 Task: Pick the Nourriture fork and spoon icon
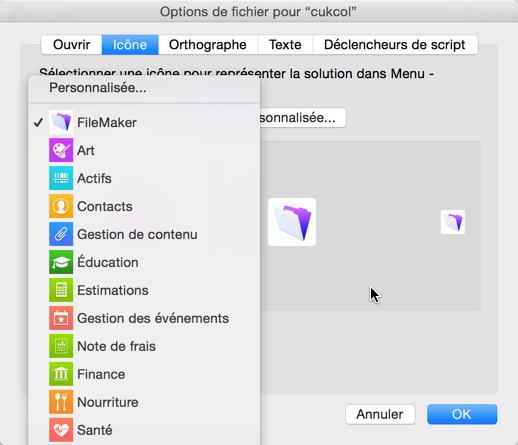tap(61, 402)
